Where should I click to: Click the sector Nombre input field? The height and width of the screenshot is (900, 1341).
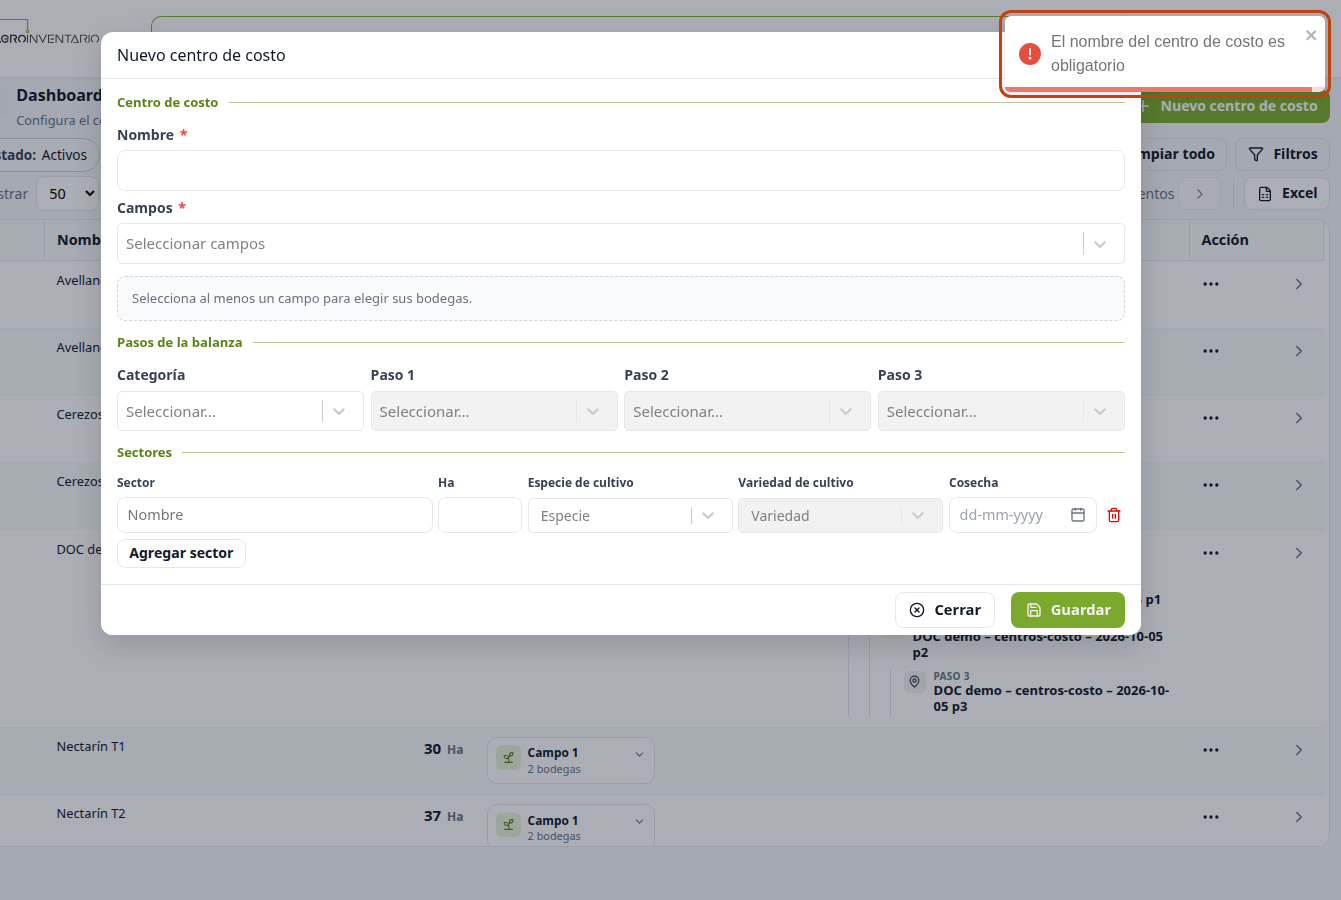pos(275,515)
